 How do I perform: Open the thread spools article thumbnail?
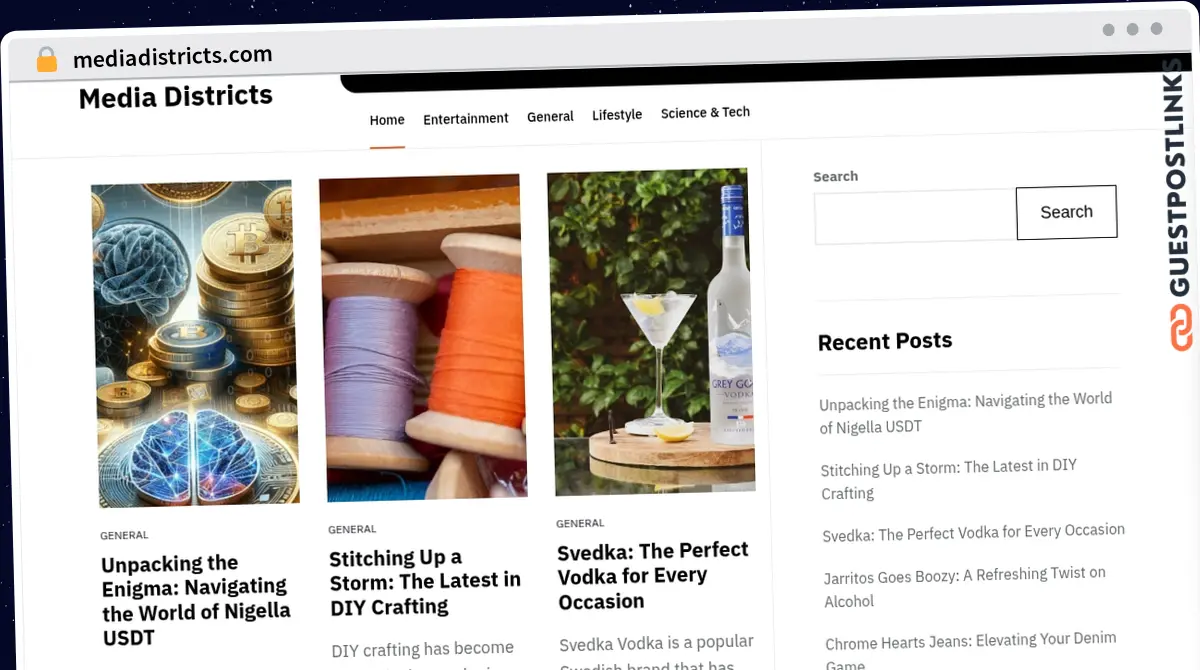click(423, 338)
